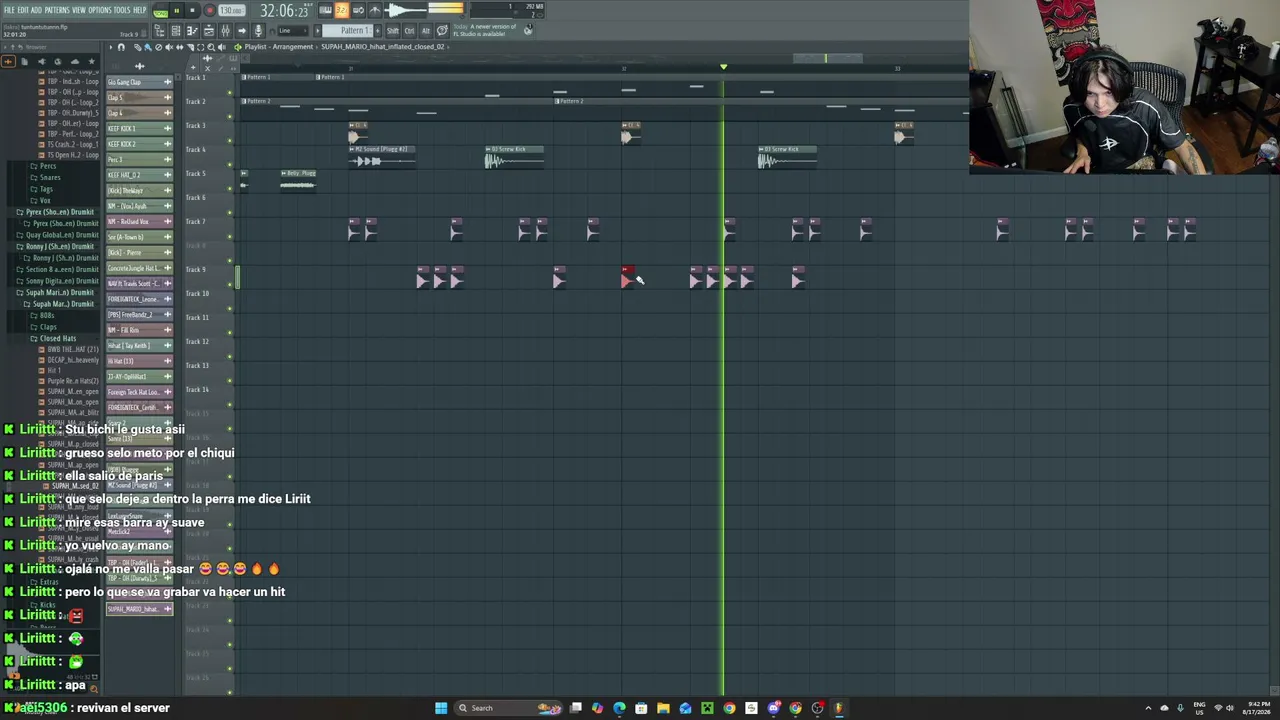Select the playlist playback speaker tool
The image size is (1280, 720).
pos(221,47)
